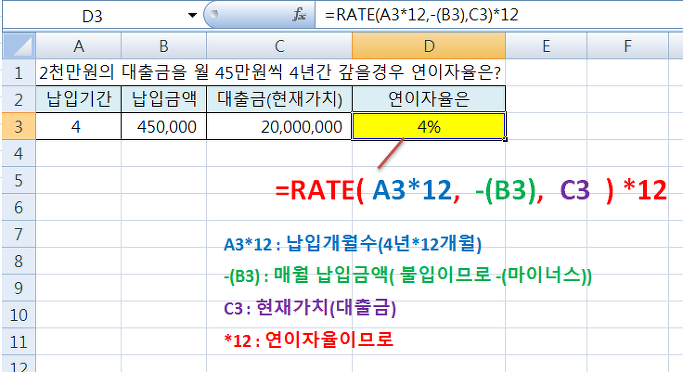Select row 4 header

[x=18, y=153]
